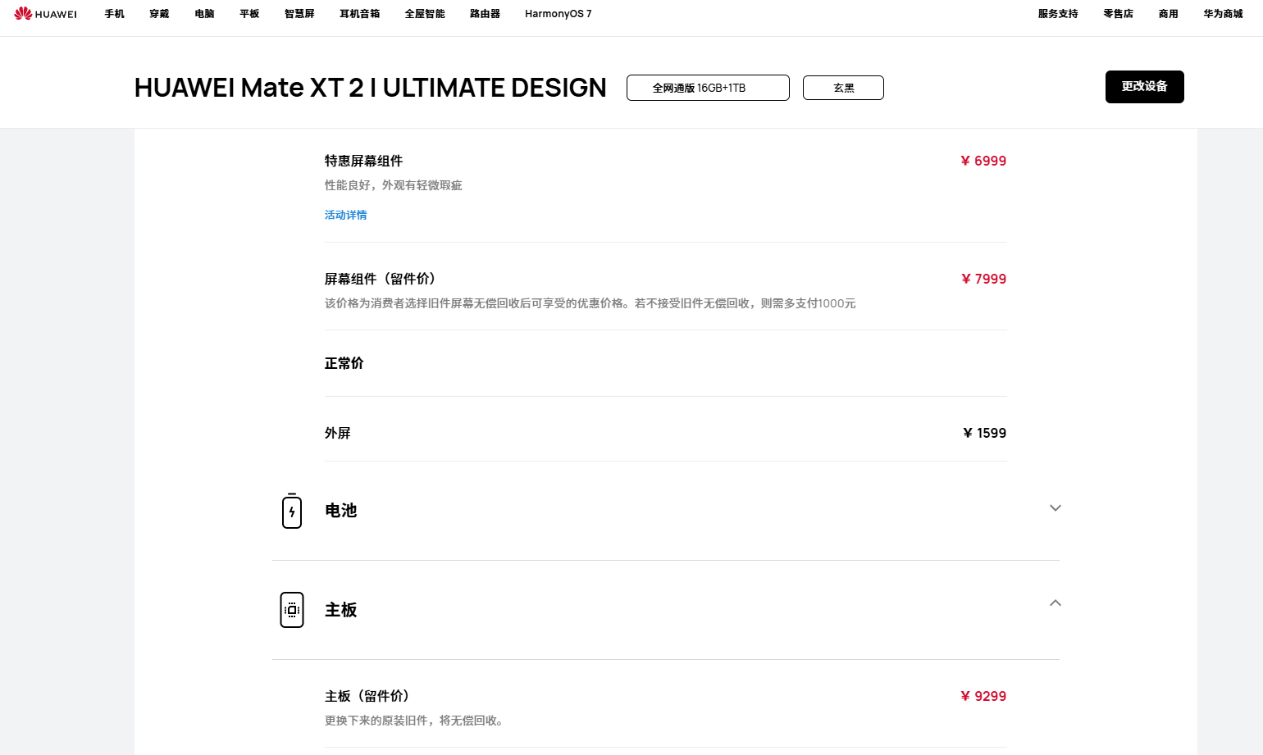Open the 耳机音箱 menu
This screenshot has width=1263, height=755.
point(360,14)
